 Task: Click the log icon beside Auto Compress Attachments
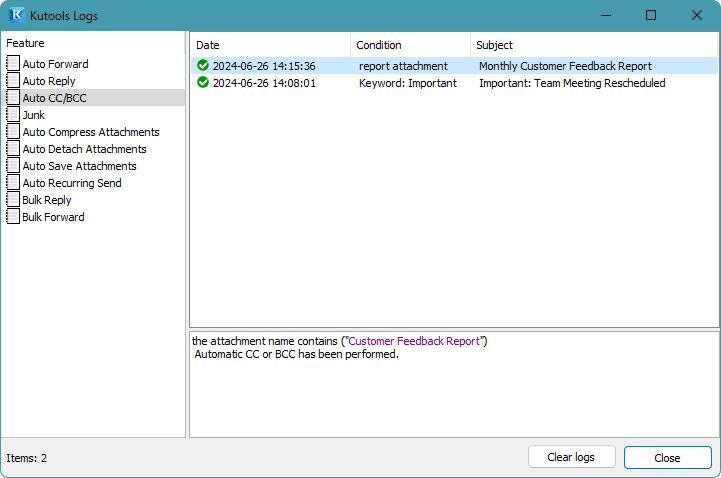13,131
